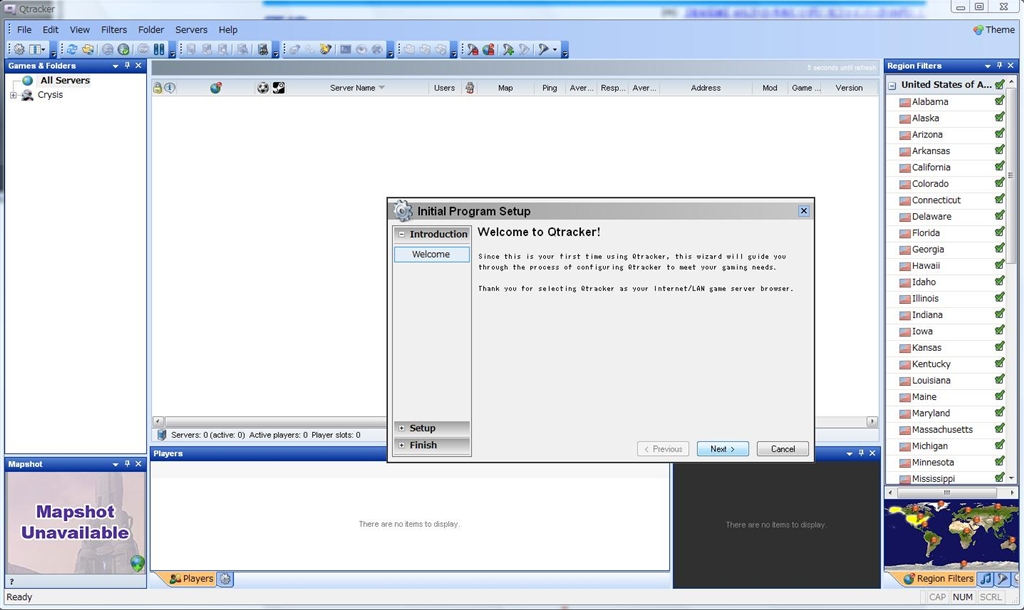Screen dimensions: 1024x610
Task: Click the Steam column header icon
Action: coord(279,88)
